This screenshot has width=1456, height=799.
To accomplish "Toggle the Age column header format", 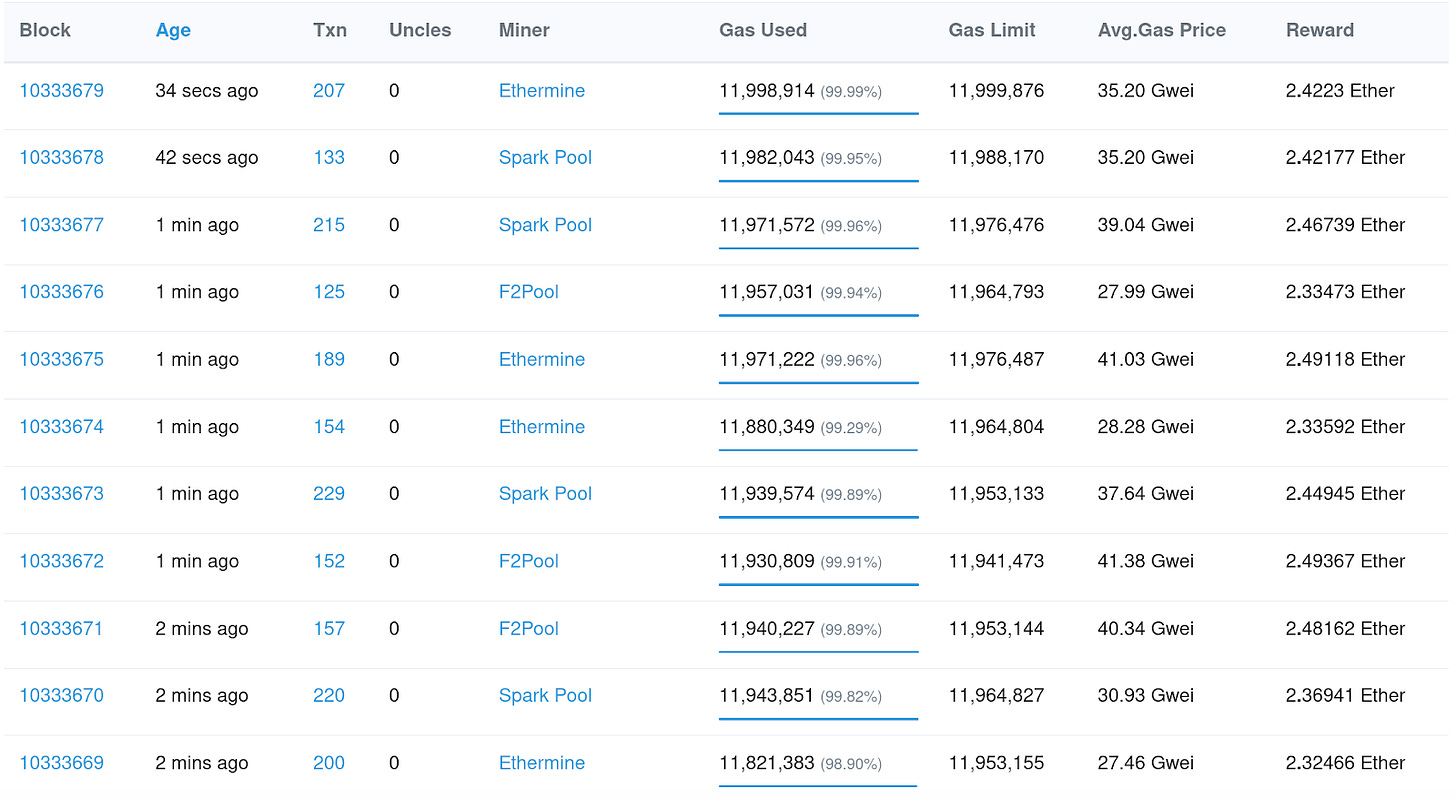I will pos(172,30).
